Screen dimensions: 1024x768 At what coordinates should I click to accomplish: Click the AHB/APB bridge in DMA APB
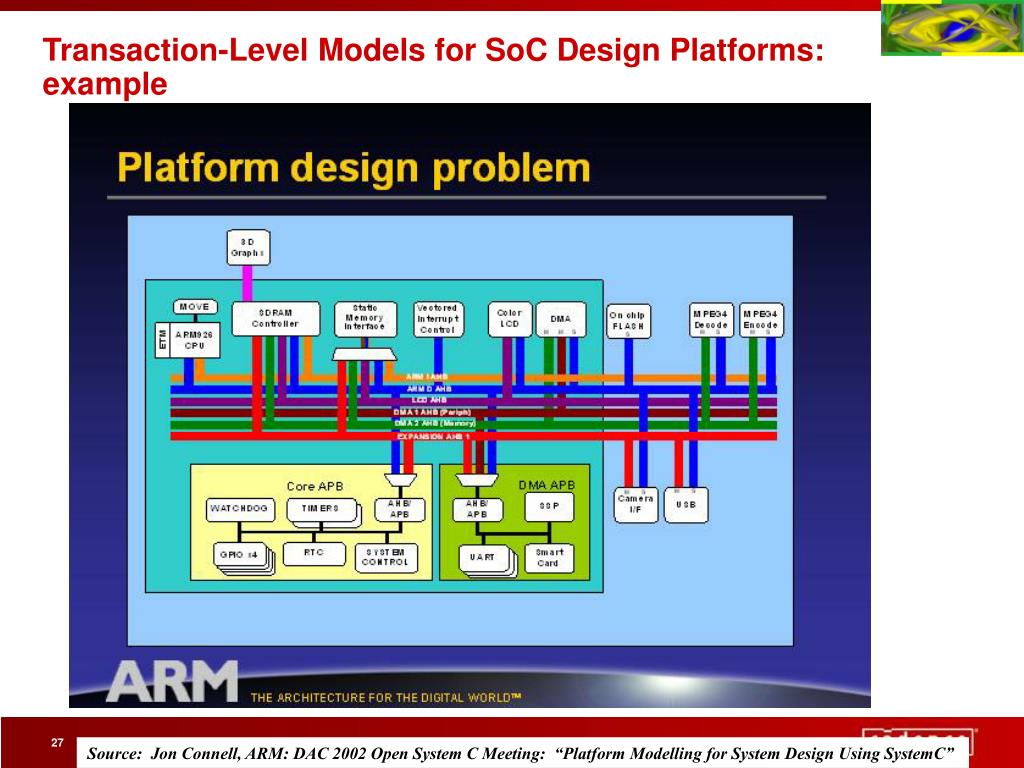[477, 509]
